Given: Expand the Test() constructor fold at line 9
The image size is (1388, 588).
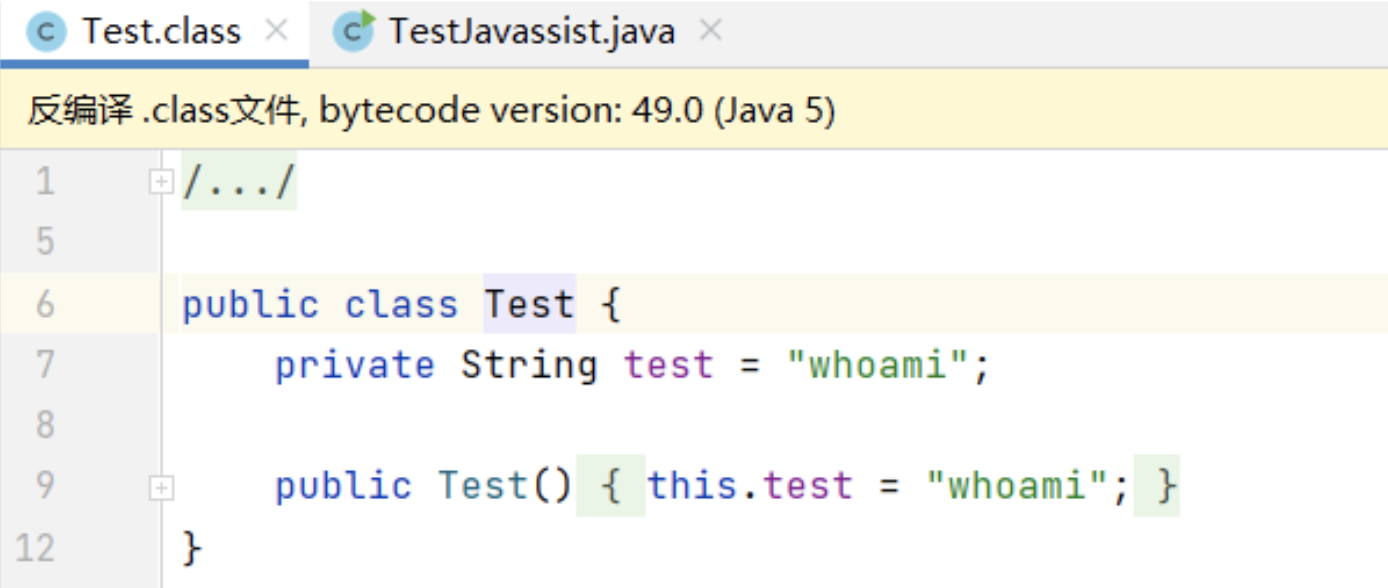Looking at the screenshot, I should click(160, 488).
